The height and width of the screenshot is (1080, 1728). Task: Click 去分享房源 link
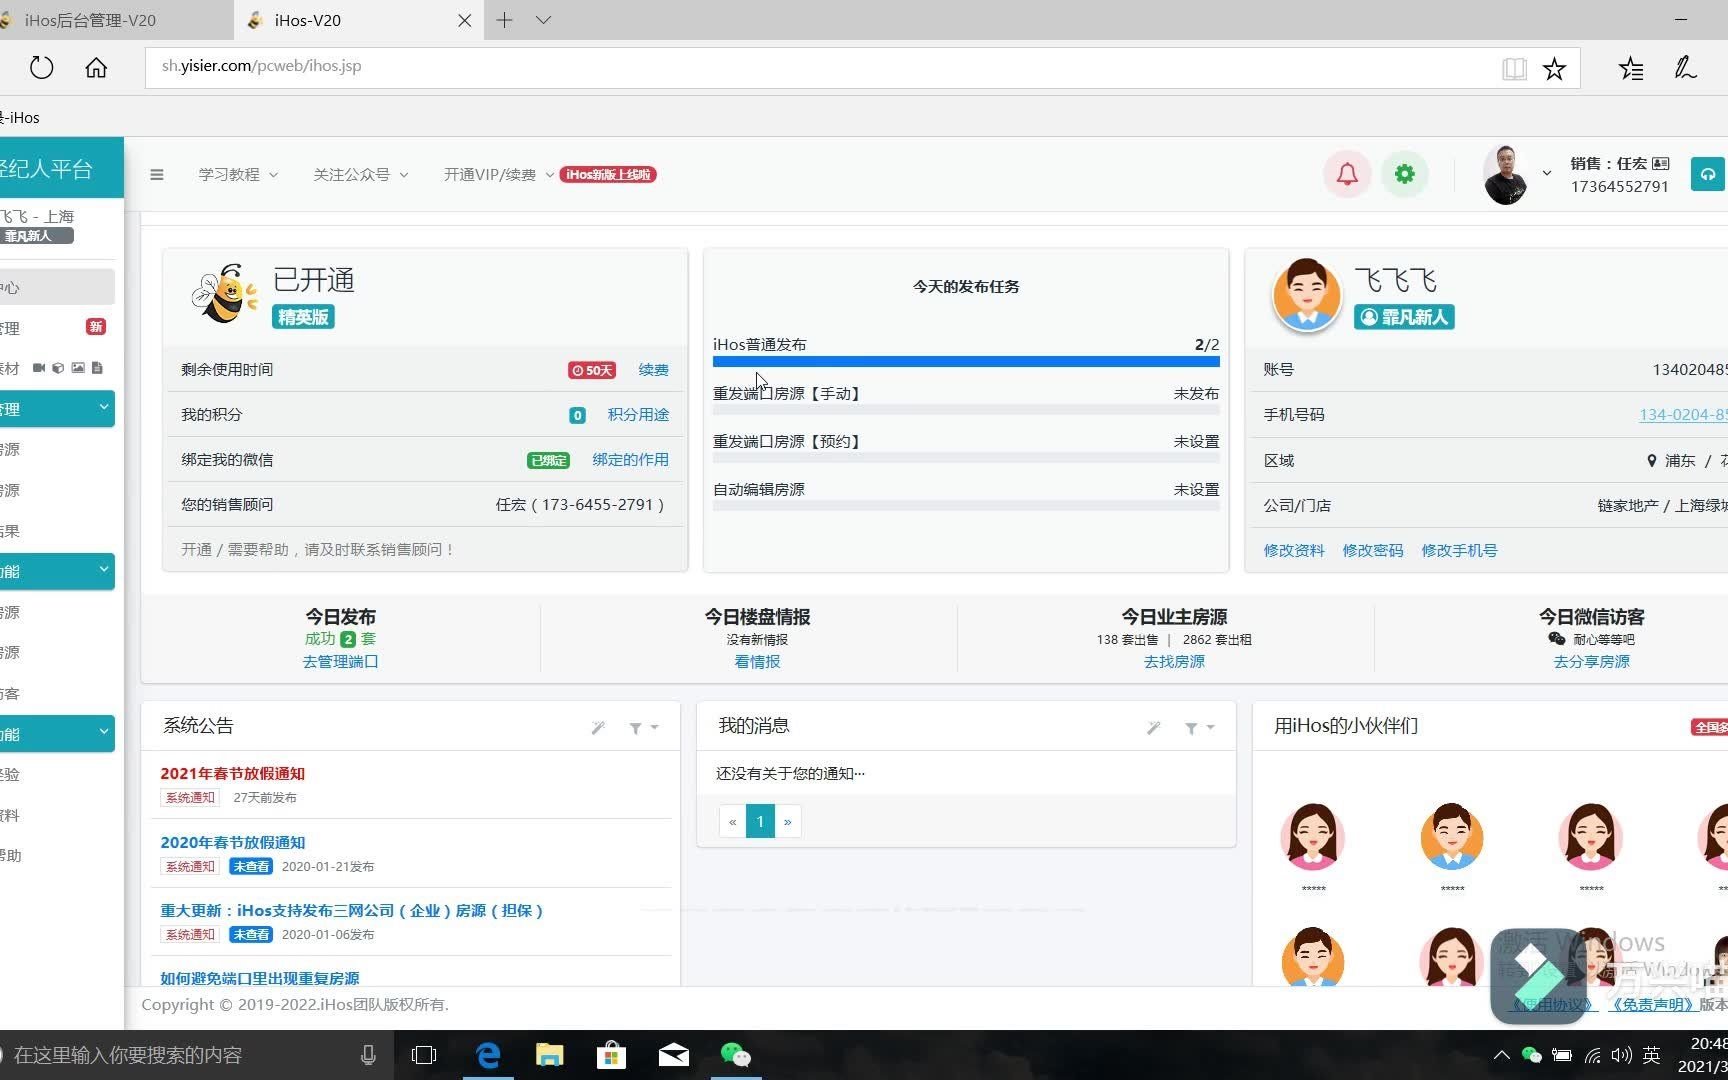pyautogui.click(x=1592, y=662)
